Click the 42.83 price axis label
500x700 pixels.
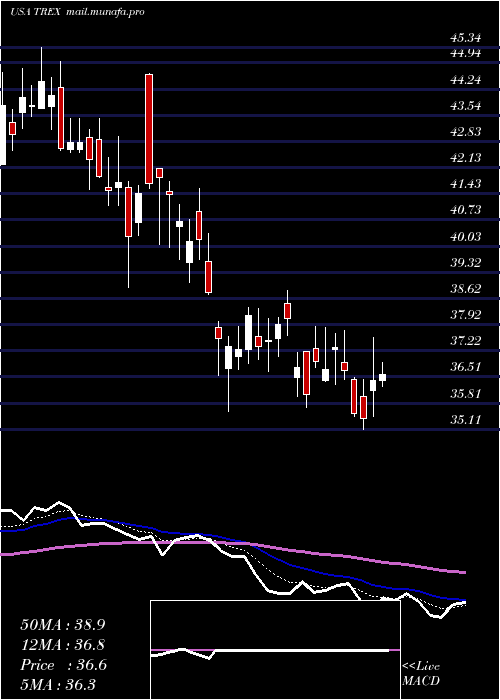pyautogui.click(x=466, y=132)
